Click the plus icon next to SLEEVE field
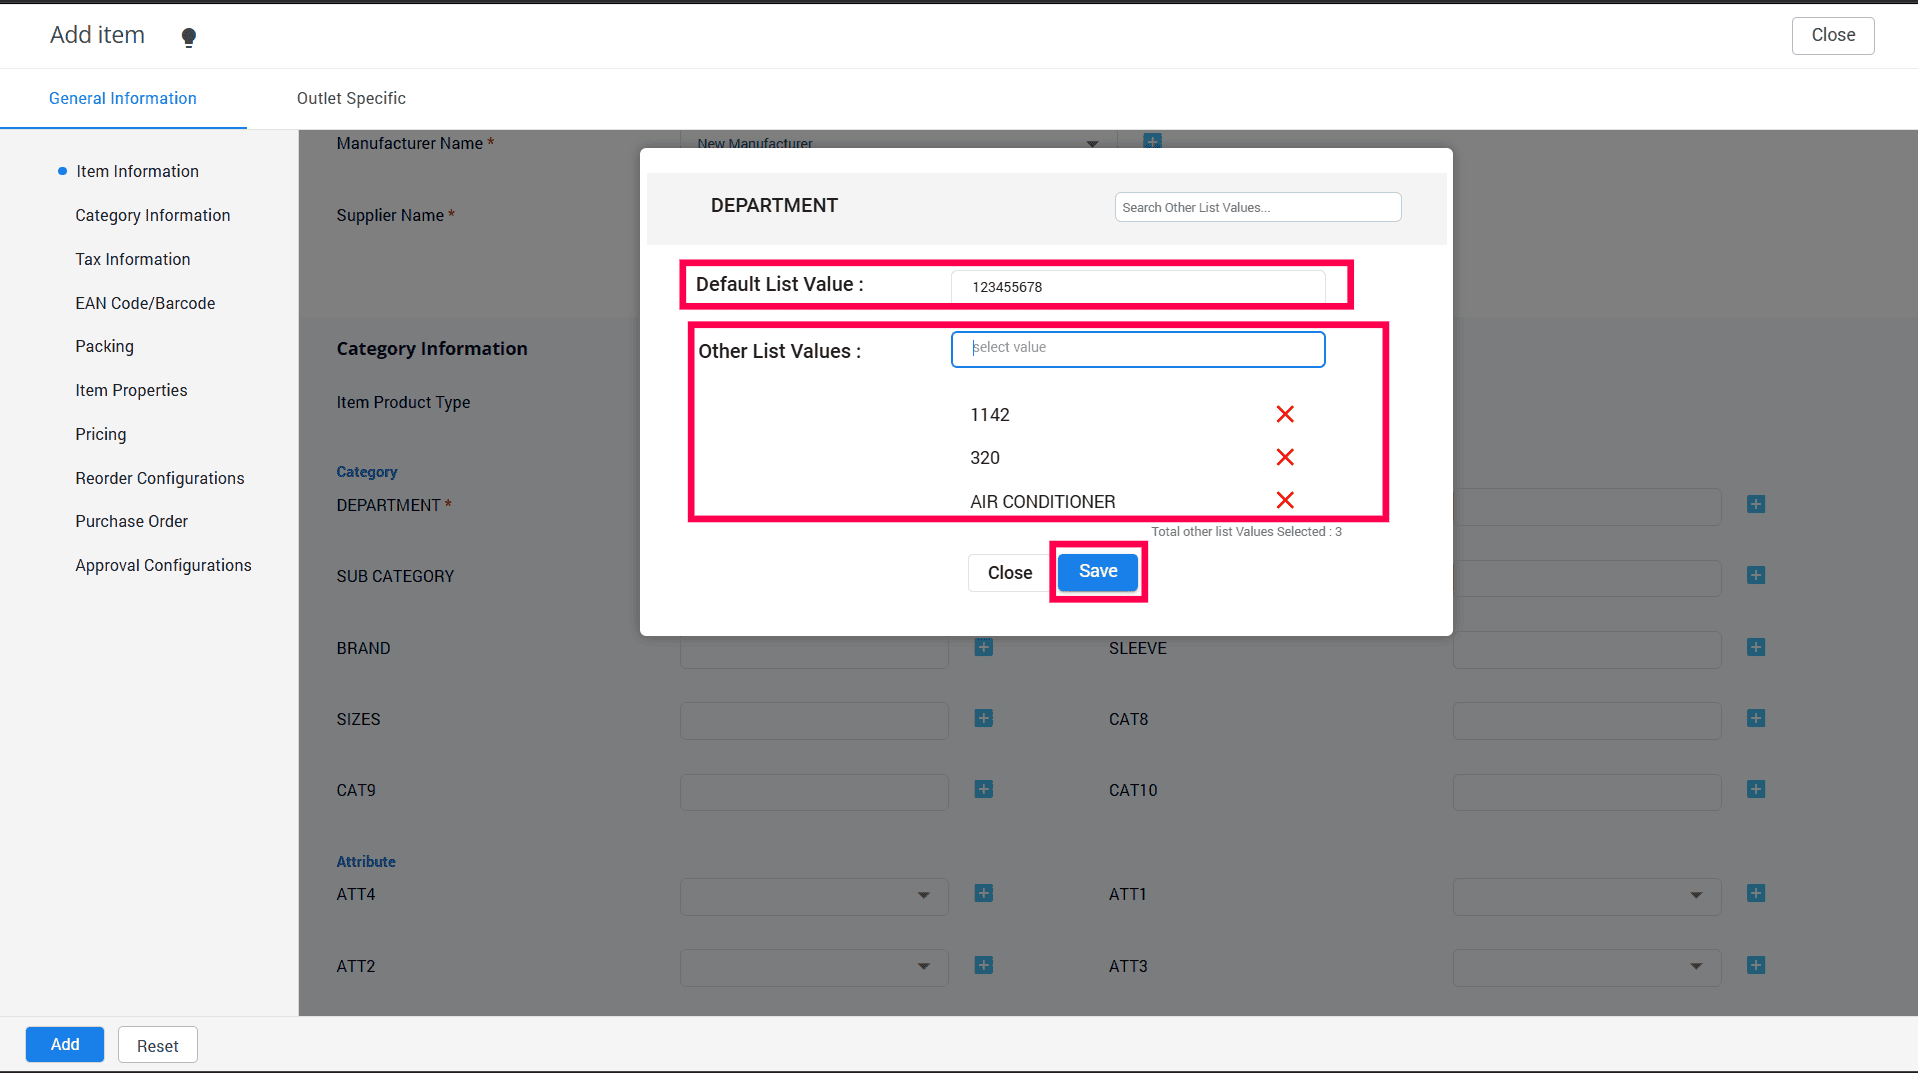 click(x=1756, y=647)
